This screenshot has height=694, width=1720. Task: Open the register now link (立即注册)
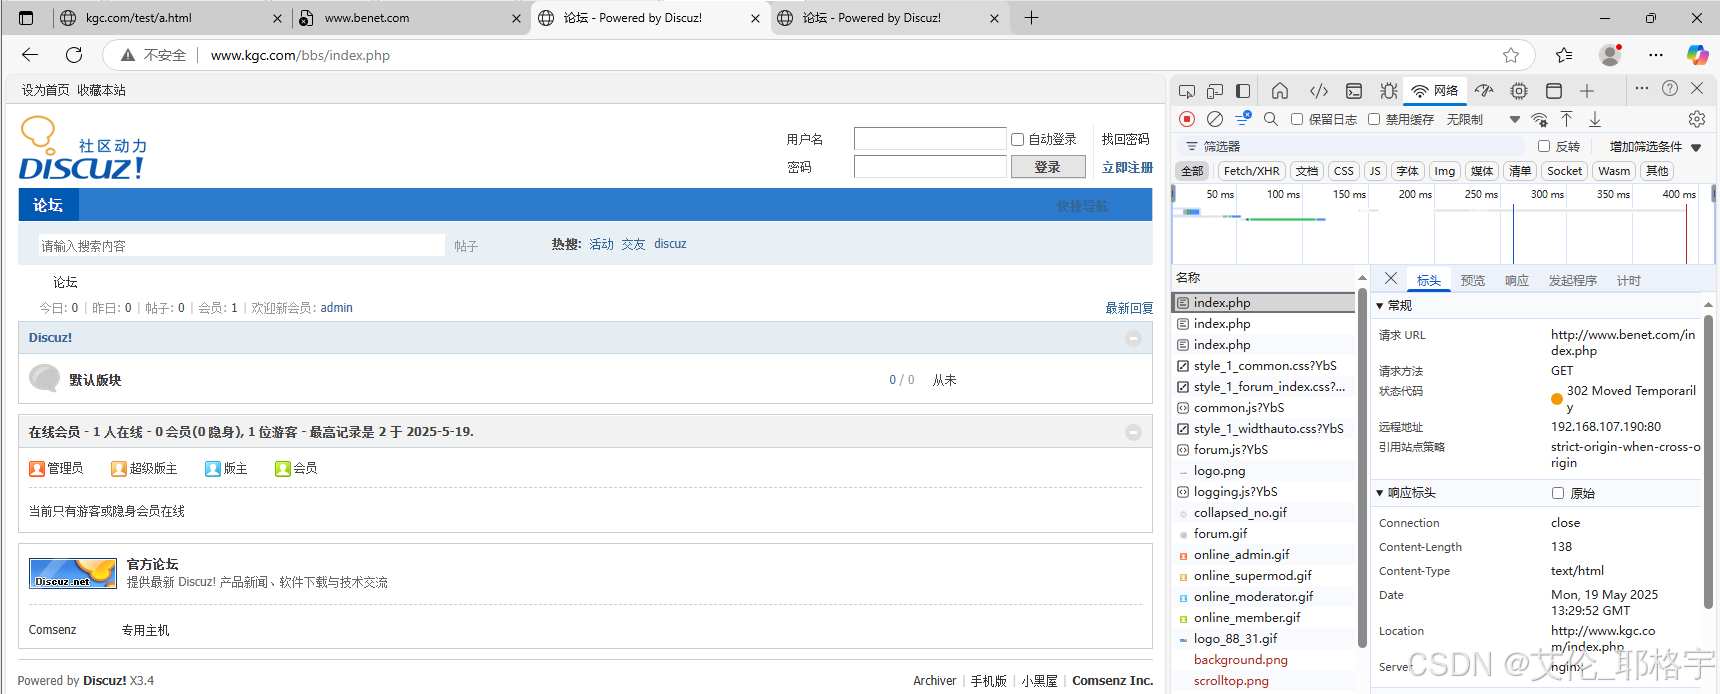(1127, 168)
